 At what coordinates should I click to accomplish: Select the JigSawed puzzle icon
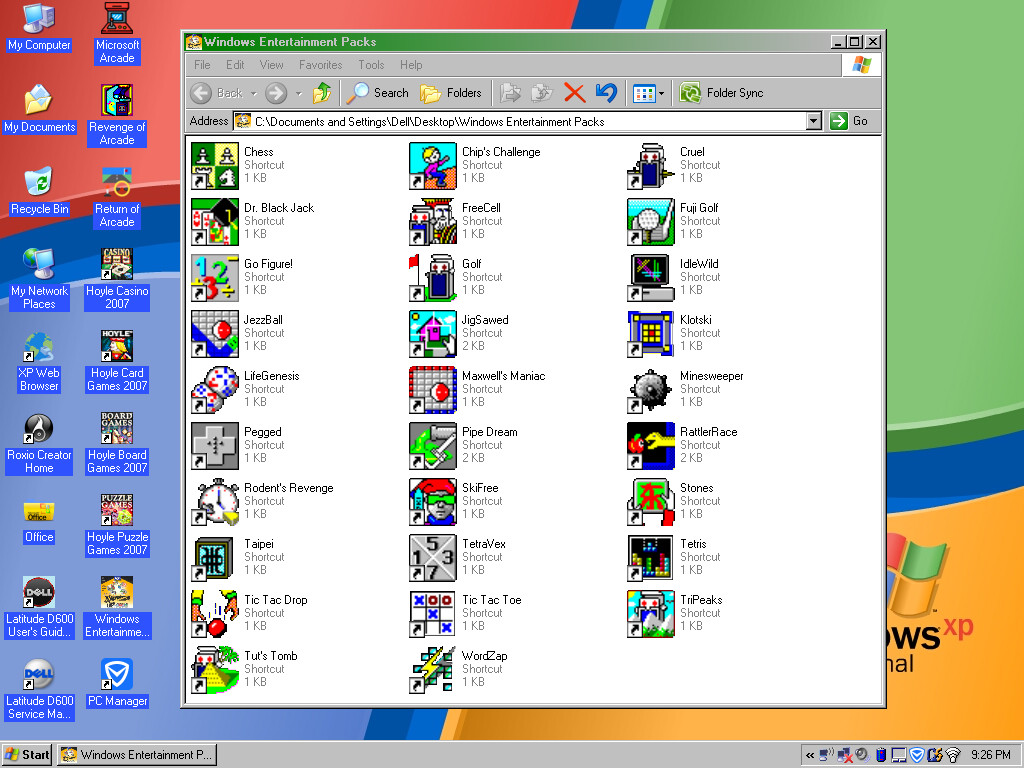[433, 334]
